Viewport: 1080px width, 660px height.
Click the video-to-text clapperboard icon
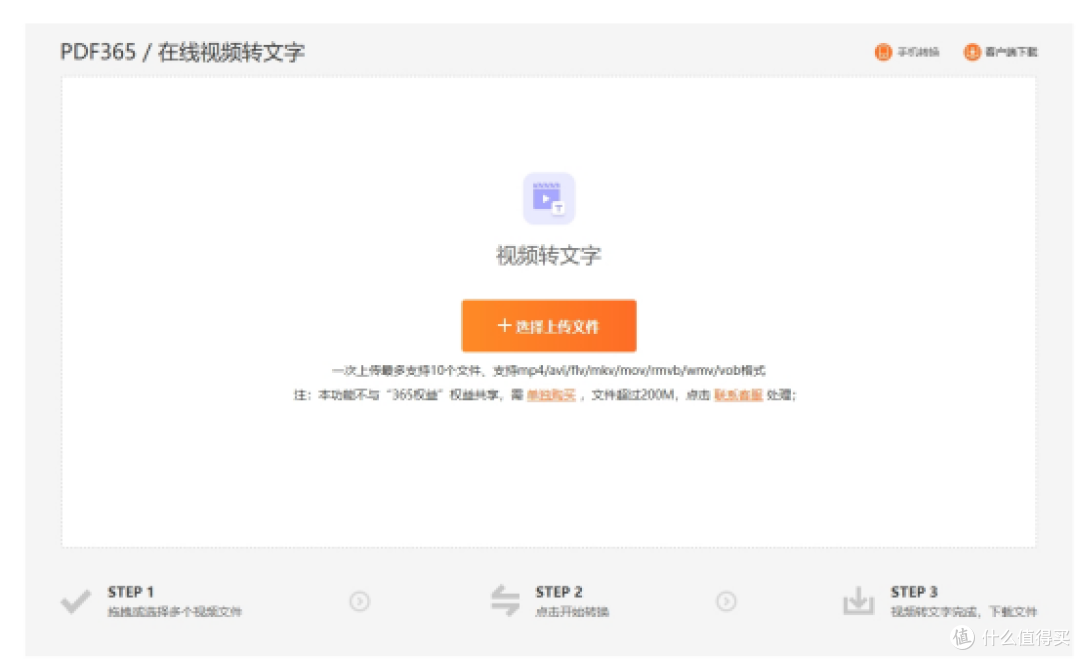(548, 198)
